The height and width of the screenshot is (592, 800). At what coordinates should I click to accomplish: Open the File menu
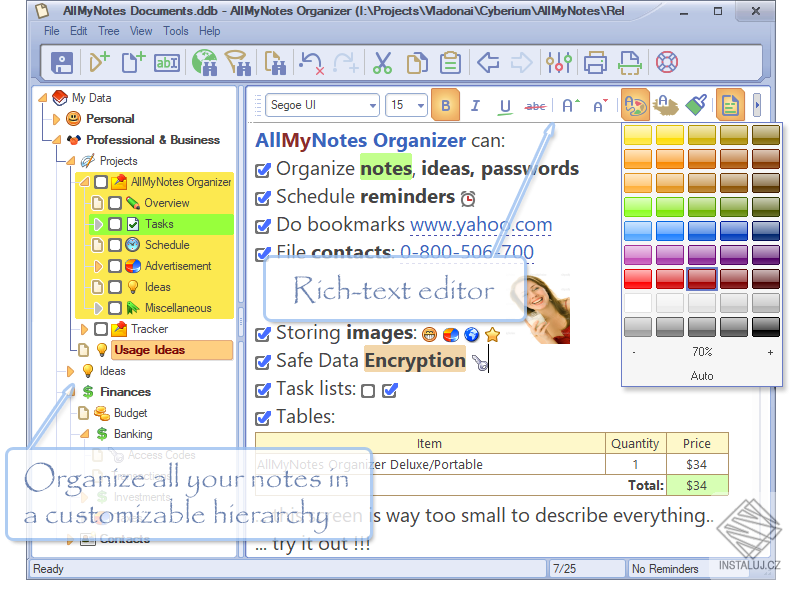tap(52, 31)
